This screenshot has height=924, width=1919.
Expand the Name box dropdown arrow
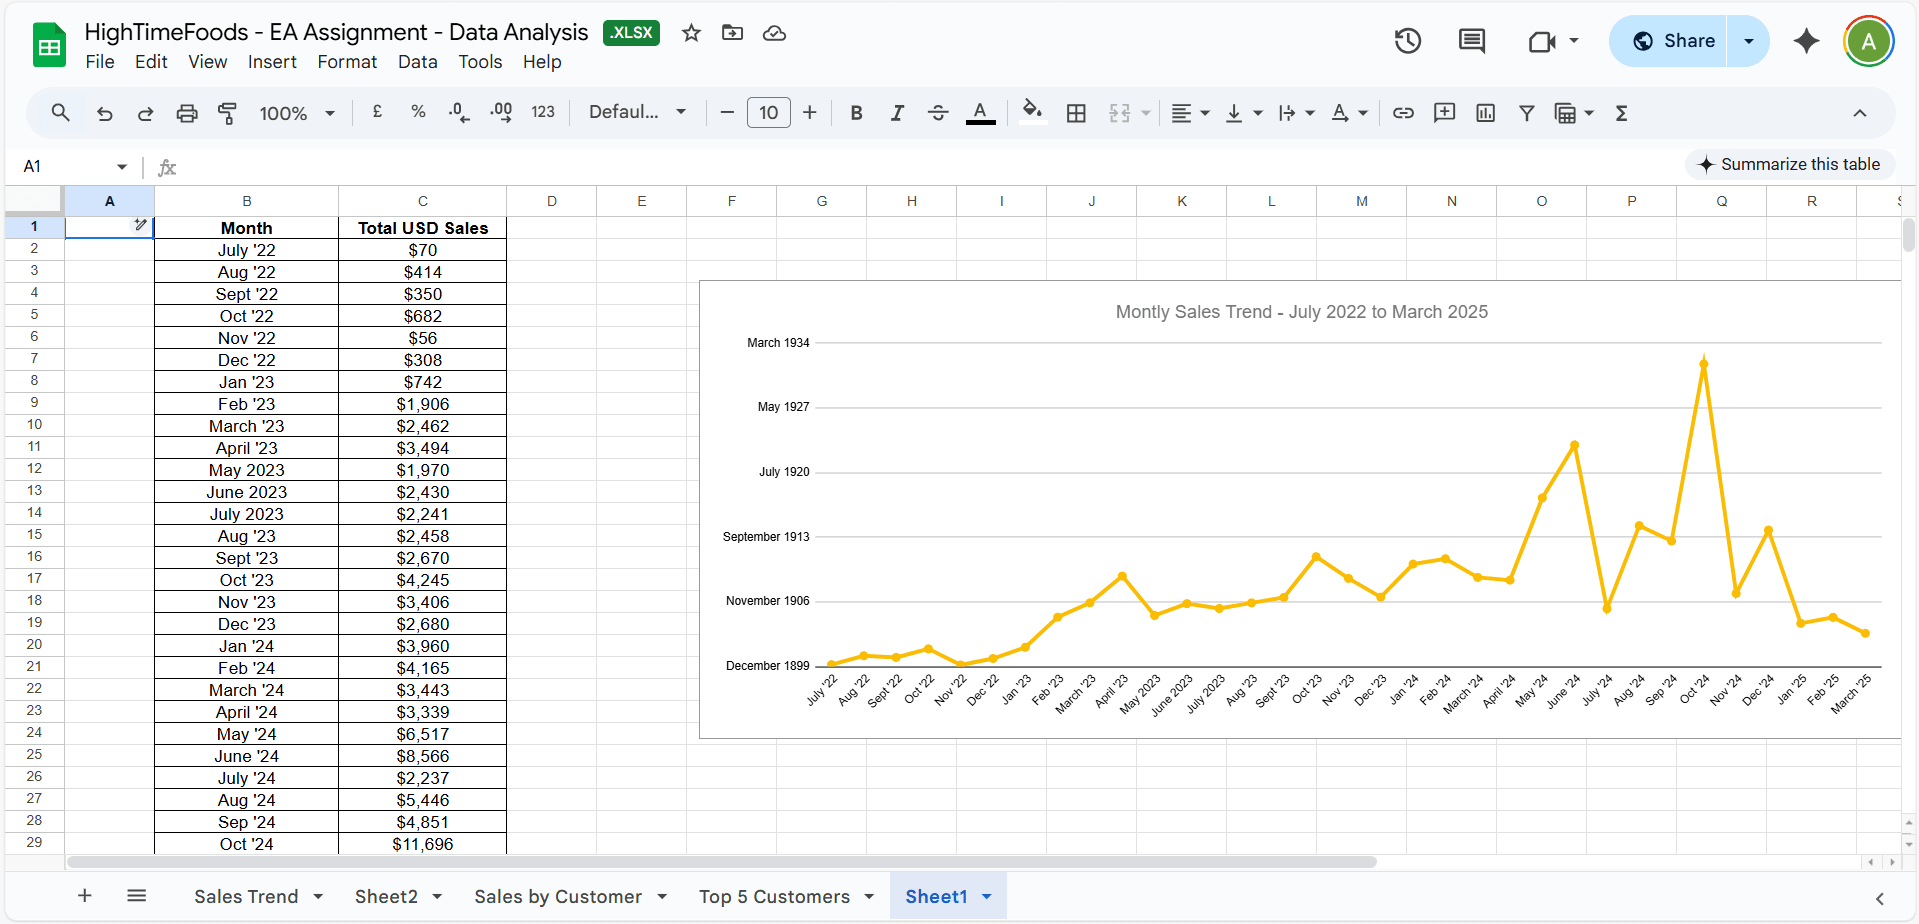click(122, 166)
